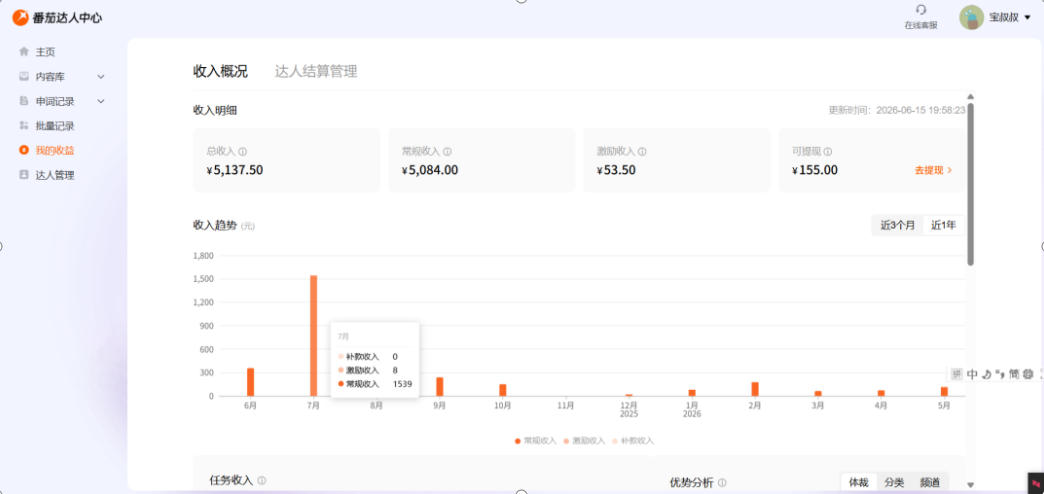Screen dimensions: 1044x494
Task: Select 近3个月 time range
Action: (x=898, y=225)
